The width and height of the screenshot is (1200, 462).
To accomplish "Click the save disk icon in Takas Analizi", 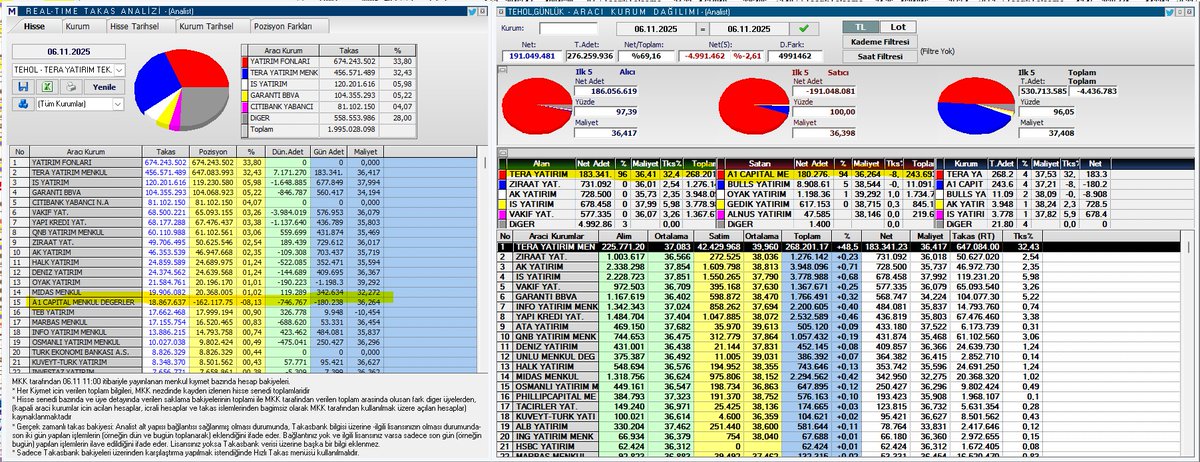I will 21,87.
